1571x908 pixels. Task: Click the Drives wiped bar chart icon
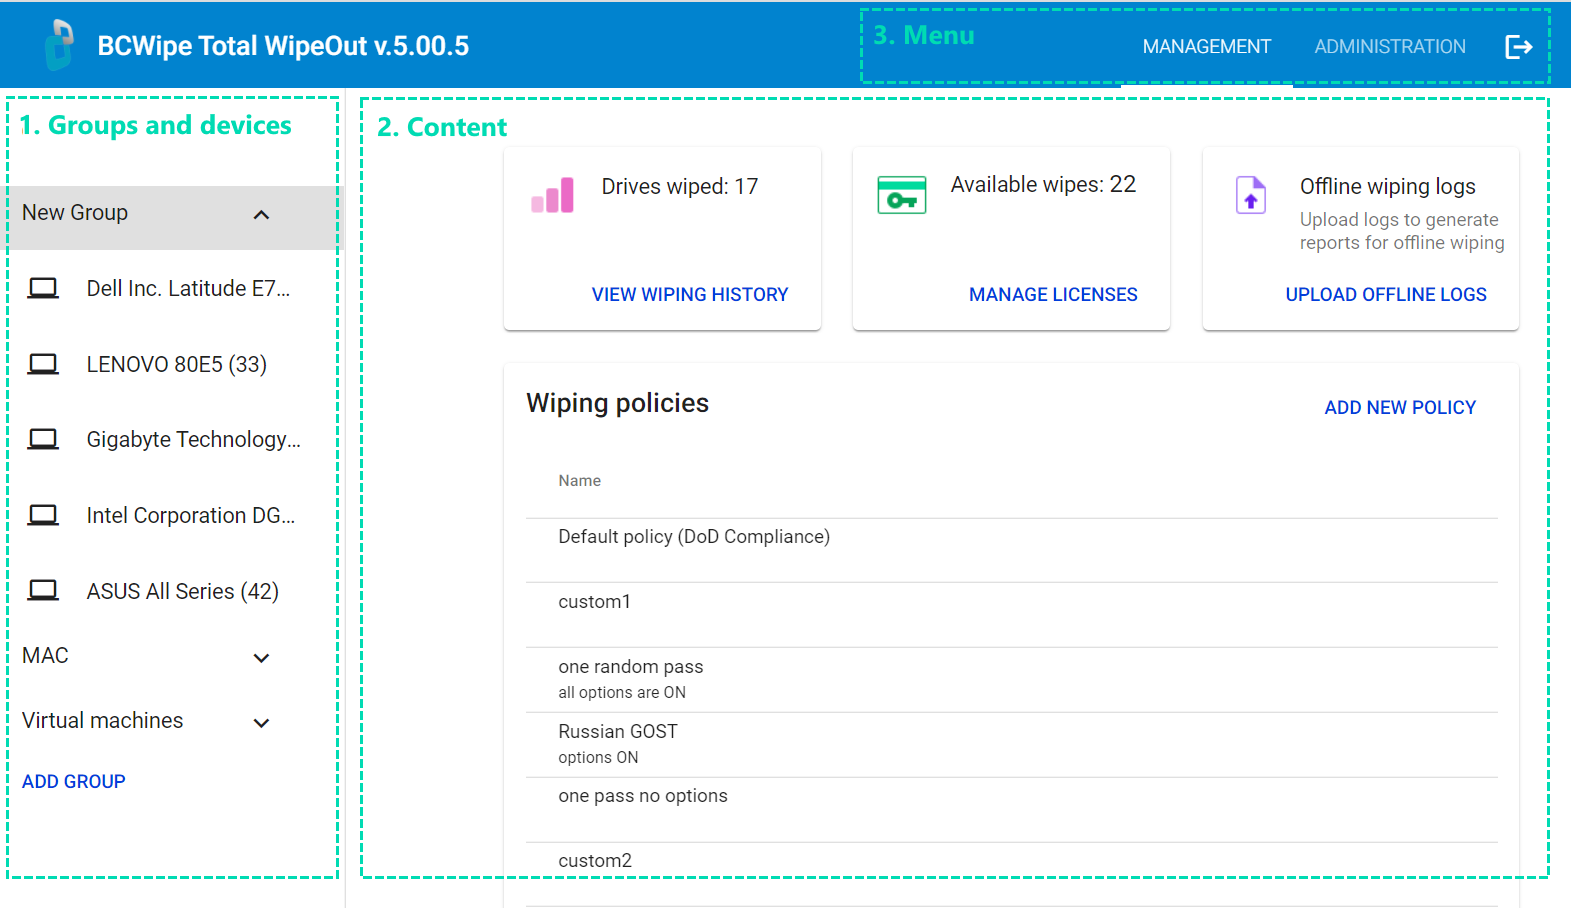point(552,195)
